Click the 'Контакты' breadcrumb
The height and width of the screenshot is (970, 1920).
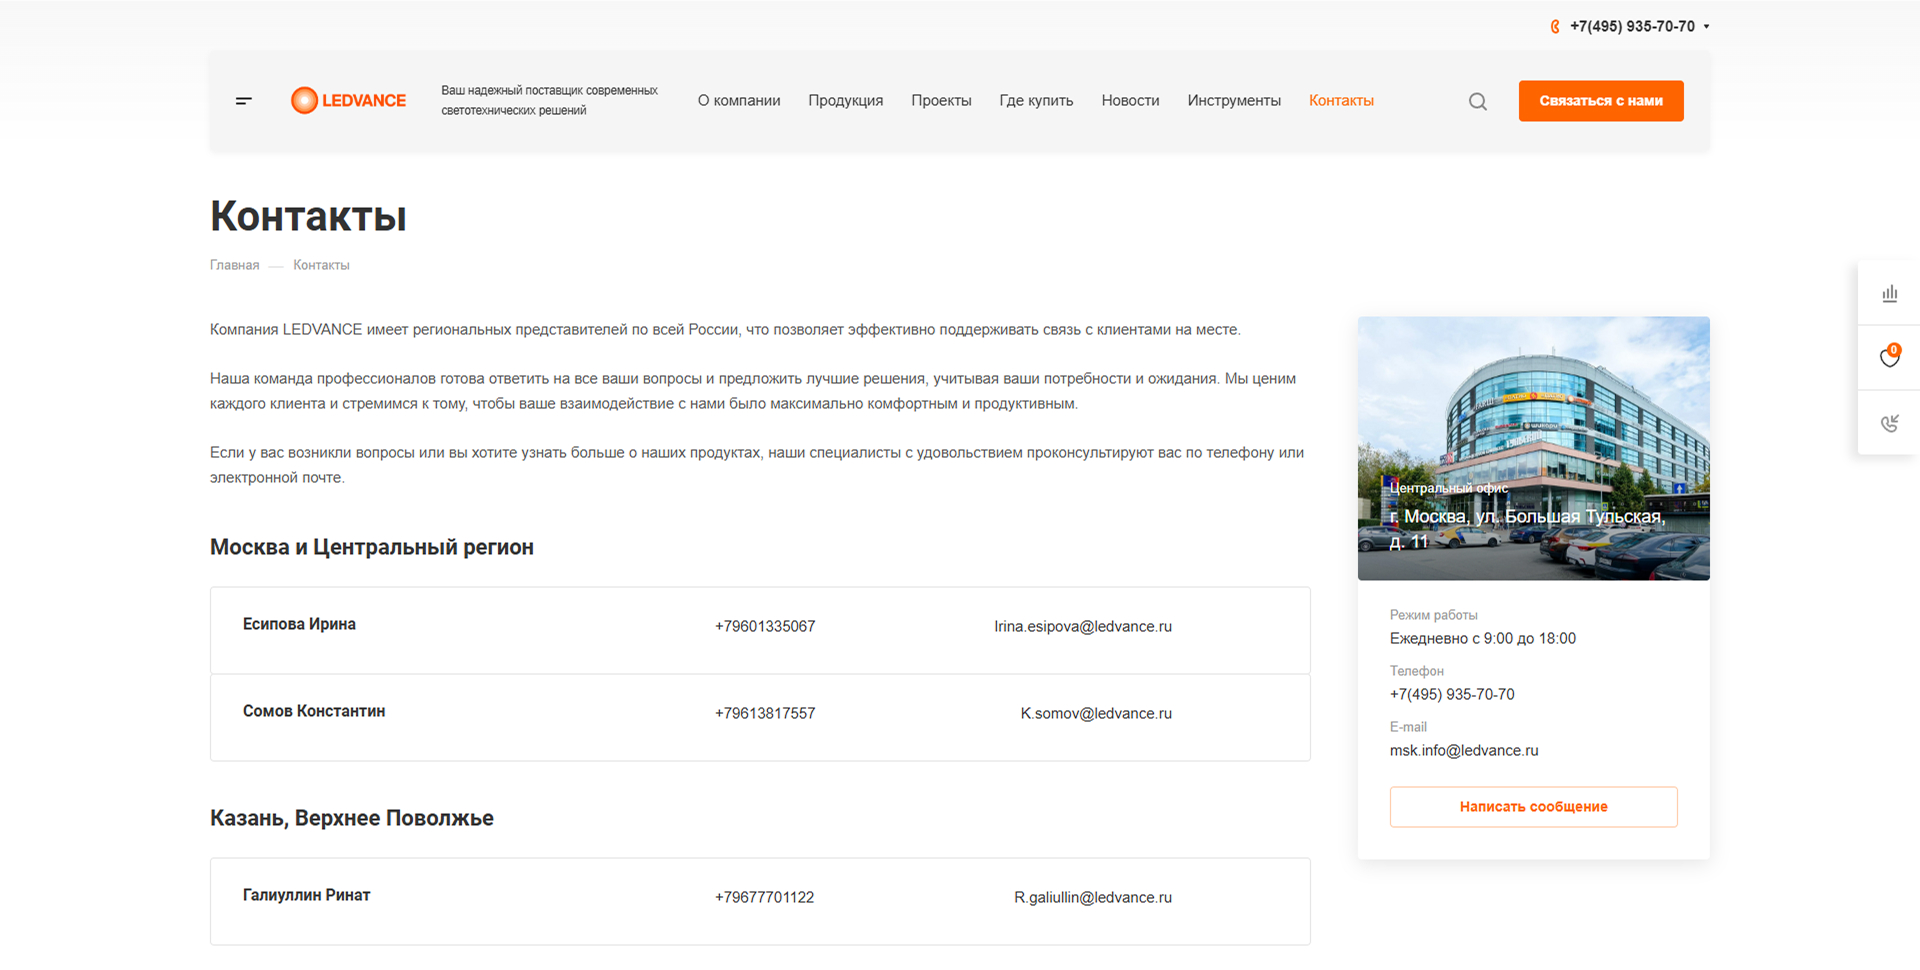321,265
